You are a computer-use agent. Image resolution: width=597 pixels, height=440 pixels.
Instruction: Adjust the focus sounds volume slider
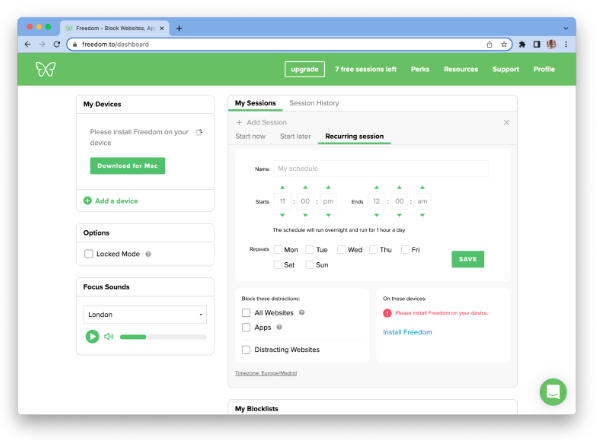163,337
